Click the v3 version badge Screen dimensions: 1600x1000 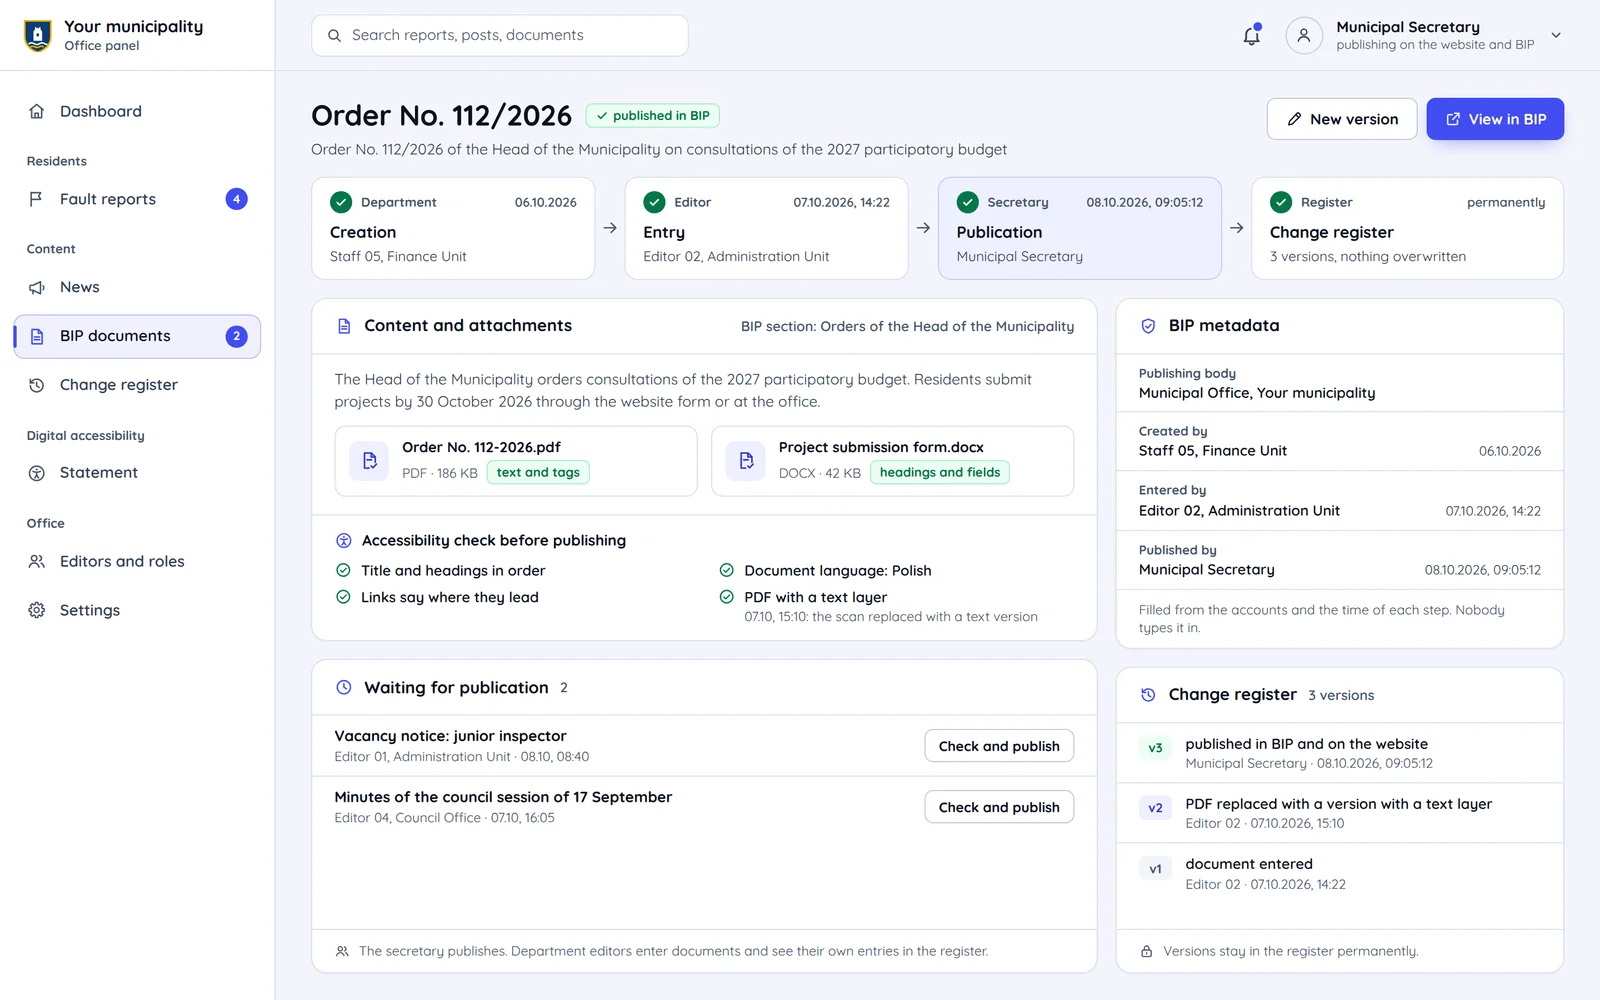coord(1155,748)
